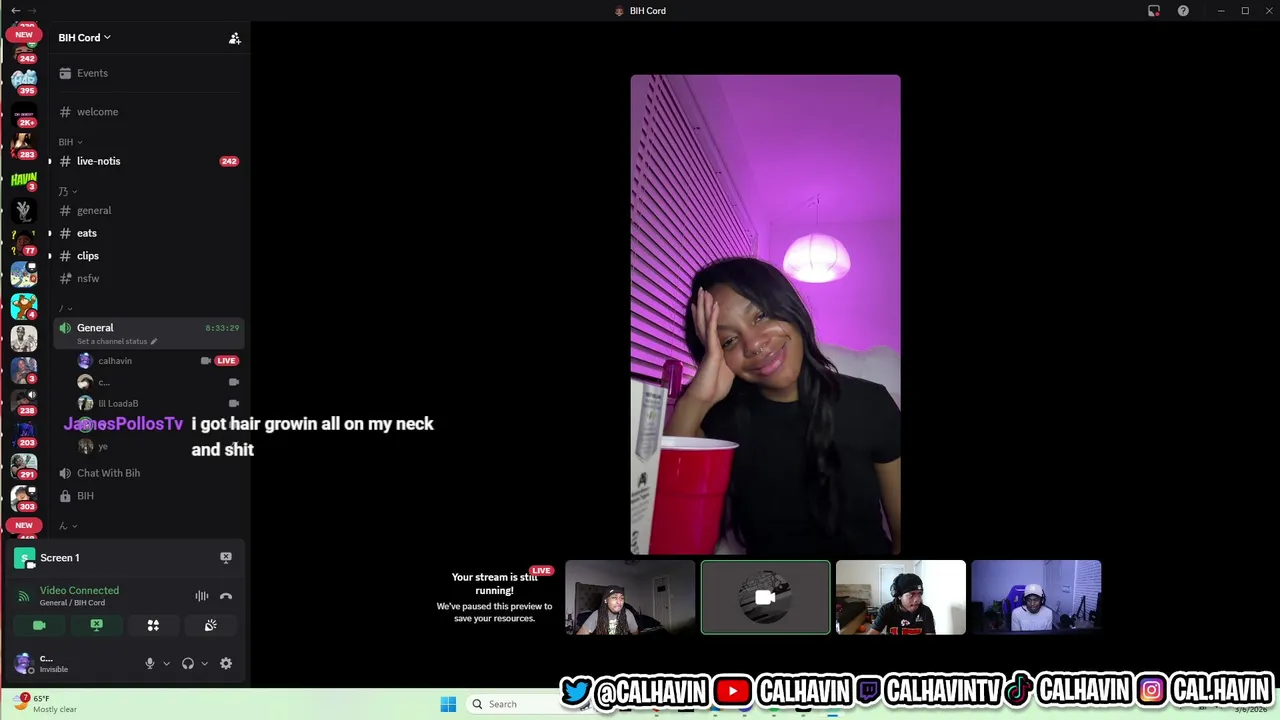Viewport: 1280px width, 720px height.
Task: Go back using the title bar arrow
Action: click(x=15, y=10)
